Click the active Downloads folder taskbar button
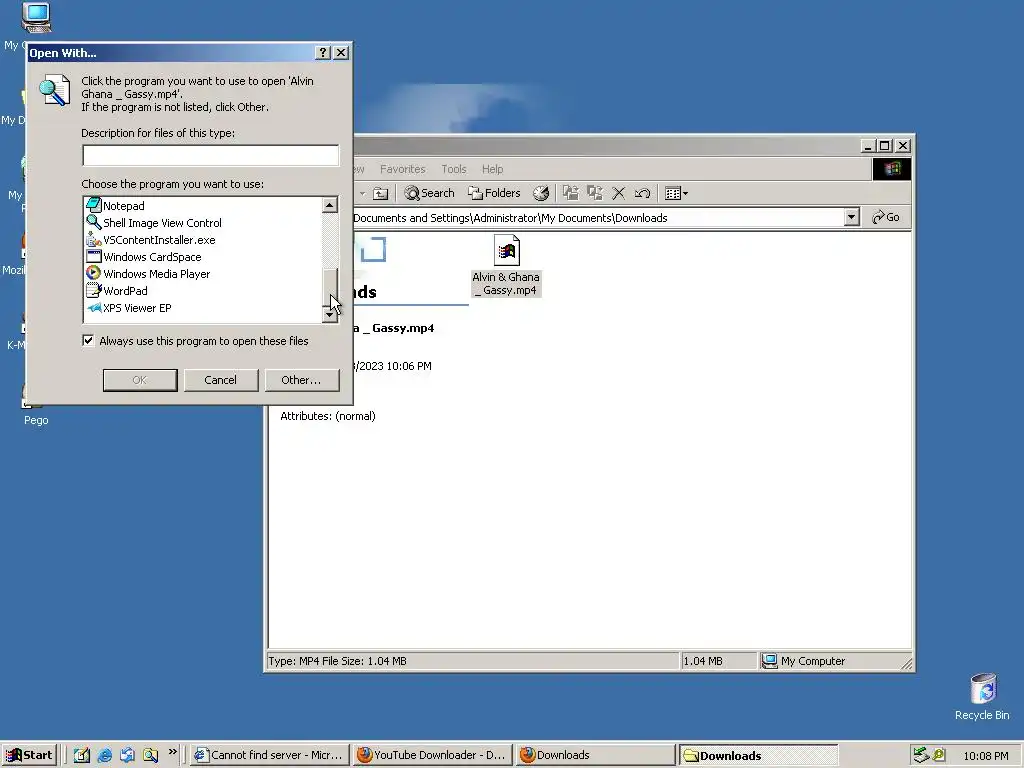Screen dimensions: 1024x768 (758, 755)
